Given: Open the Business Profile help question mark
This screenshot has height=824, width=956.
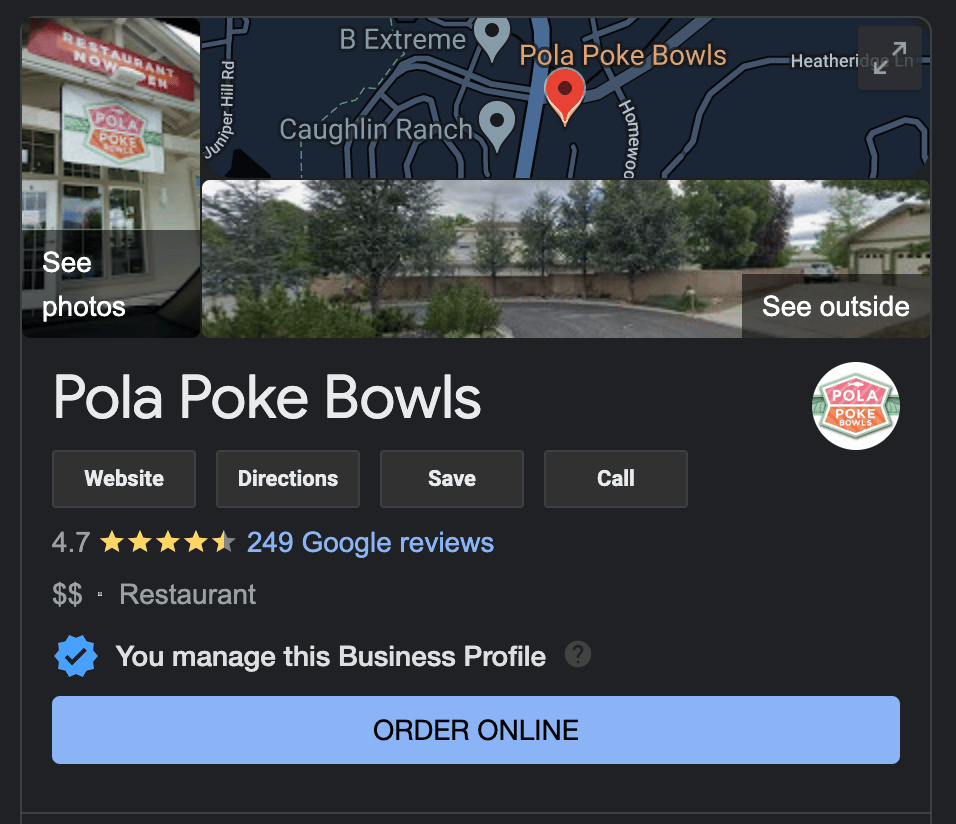Looking at the screenshot, I should 577,654.
